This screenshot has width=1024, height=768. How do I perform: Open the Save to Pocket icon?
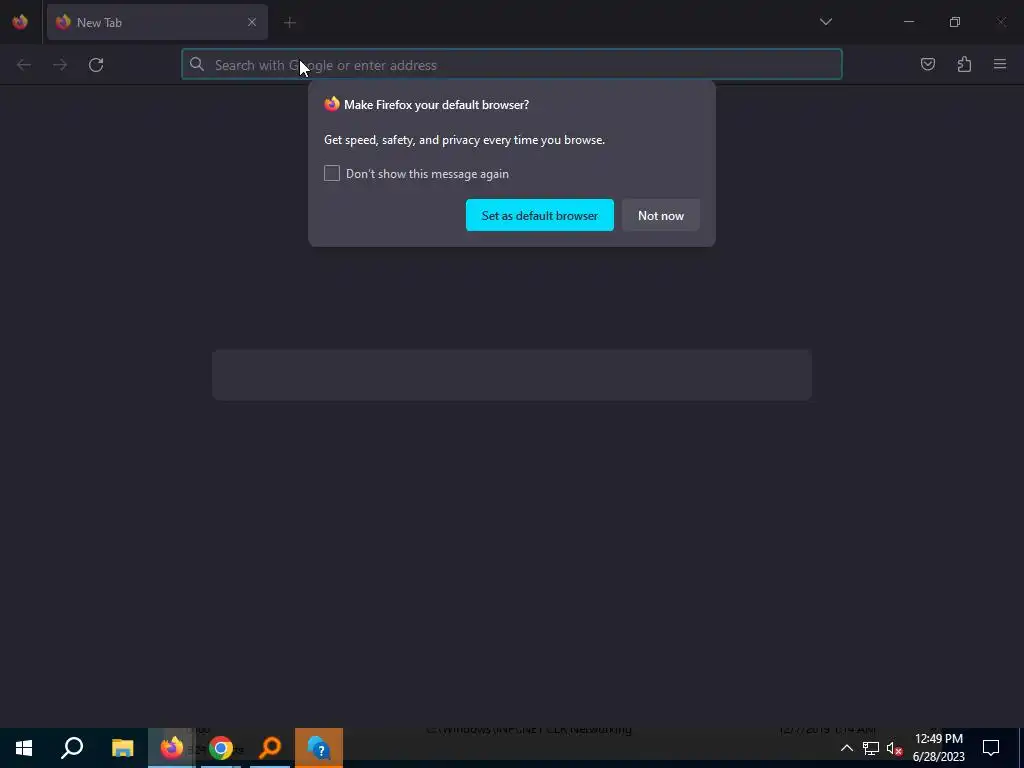click(x=927, y=64)
